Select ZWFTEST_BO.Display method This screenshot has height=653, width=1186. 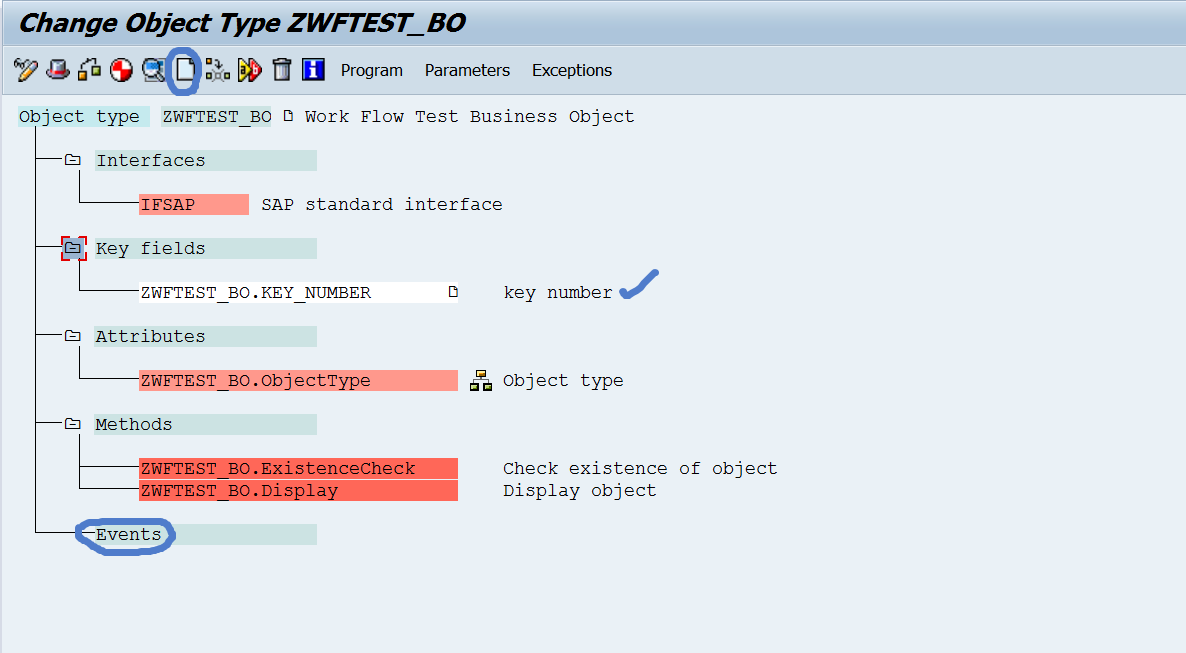[x=299, y=490]
